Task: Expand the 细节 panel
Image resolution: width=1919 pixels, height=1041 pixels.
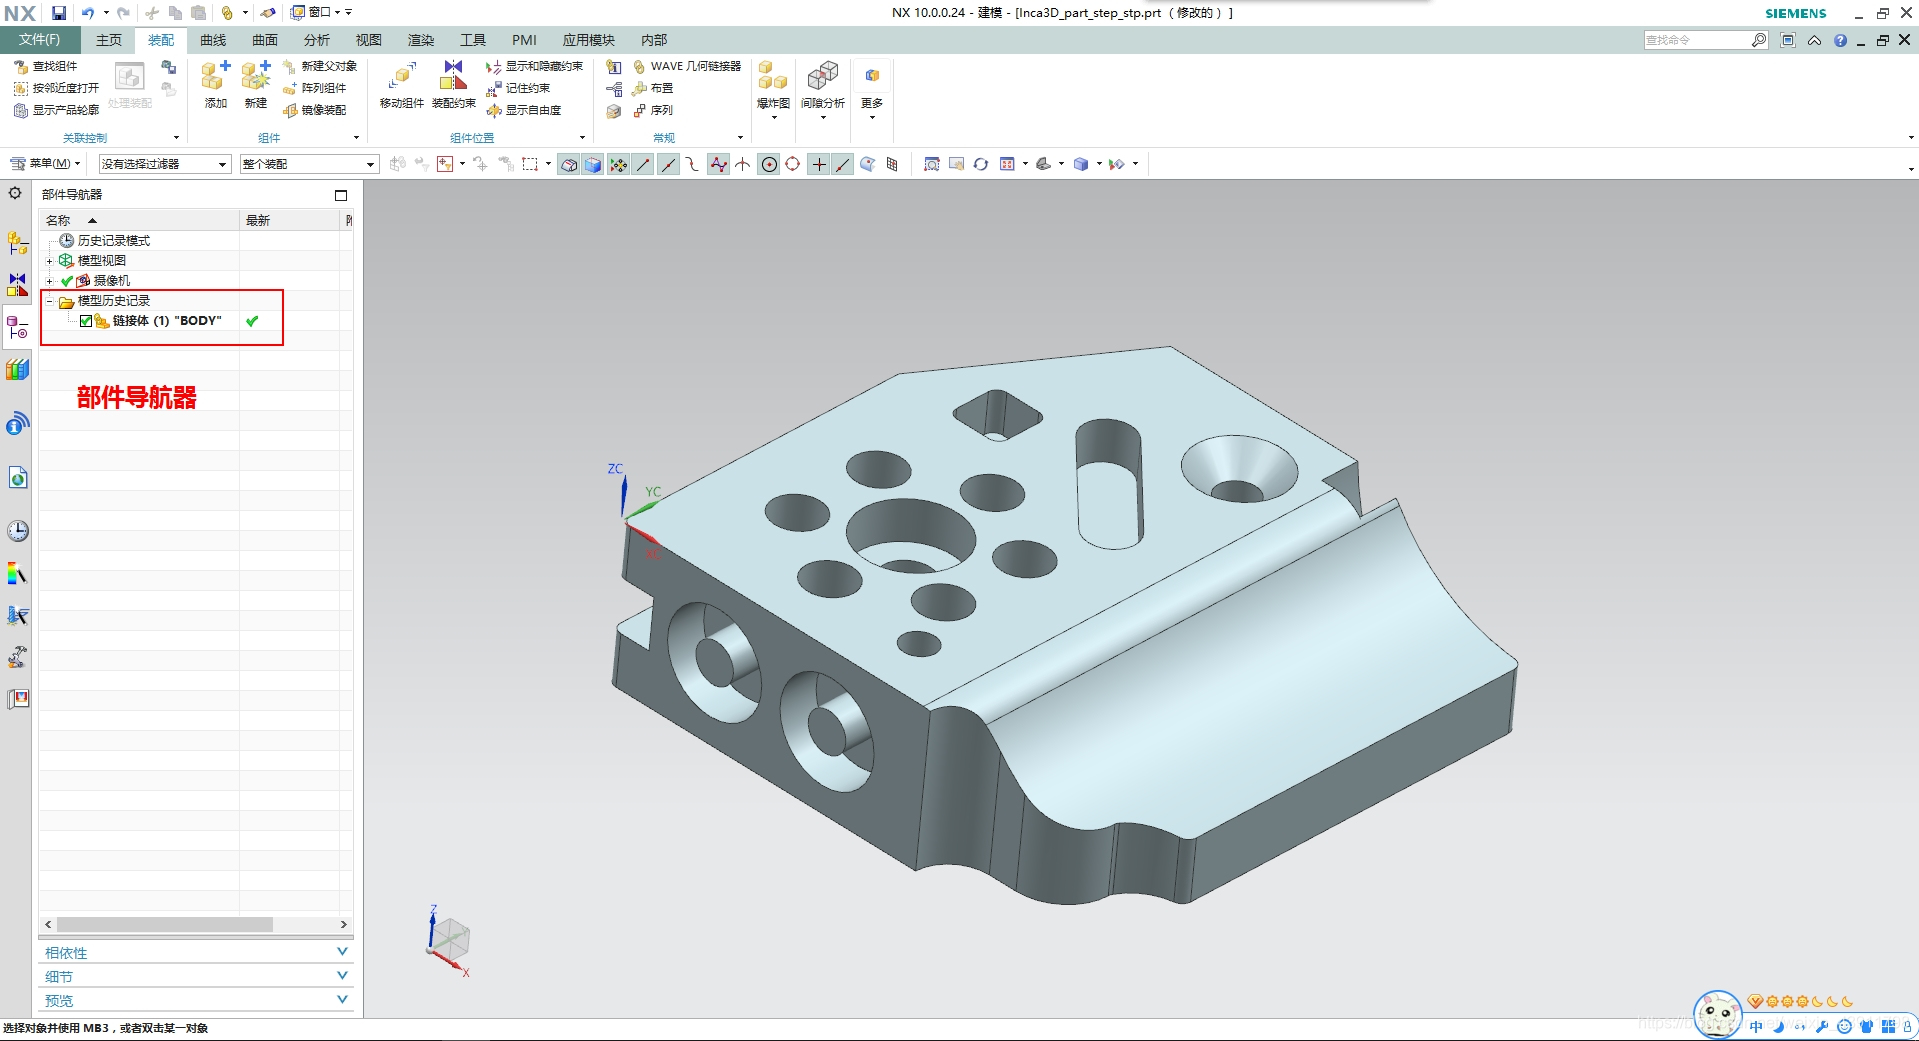Action: [196, 976]
